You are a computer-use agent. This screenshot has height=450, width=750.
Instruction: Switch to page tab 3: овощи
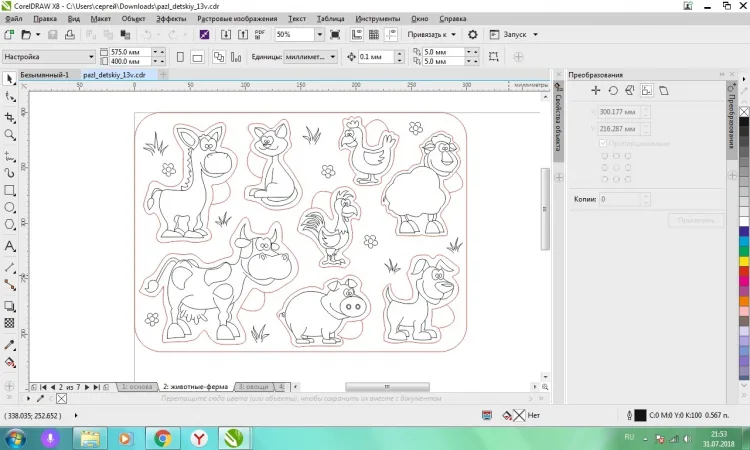coord(254,386)
